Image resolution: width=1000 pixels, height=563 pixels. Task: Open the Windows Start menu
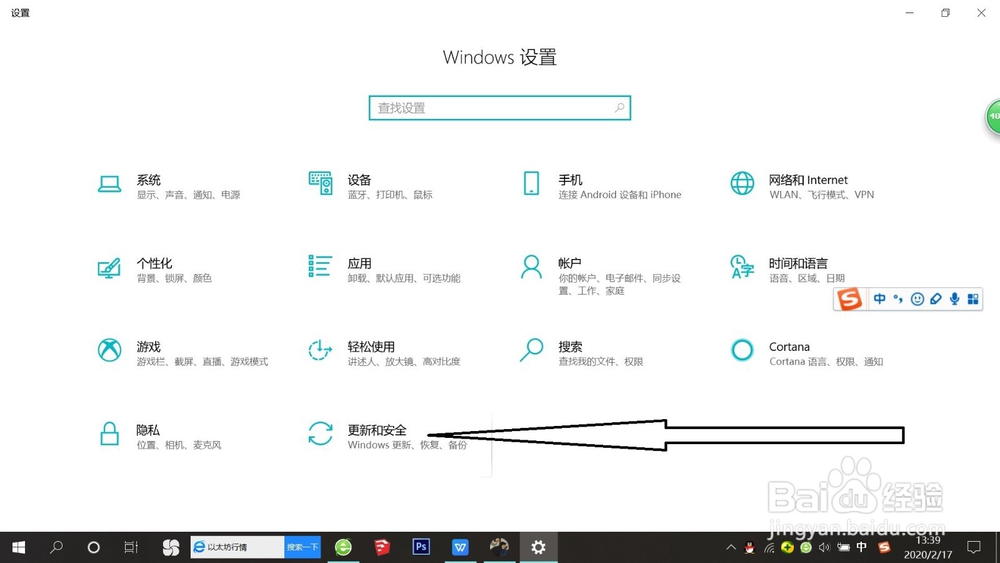(x=18, y=547)
